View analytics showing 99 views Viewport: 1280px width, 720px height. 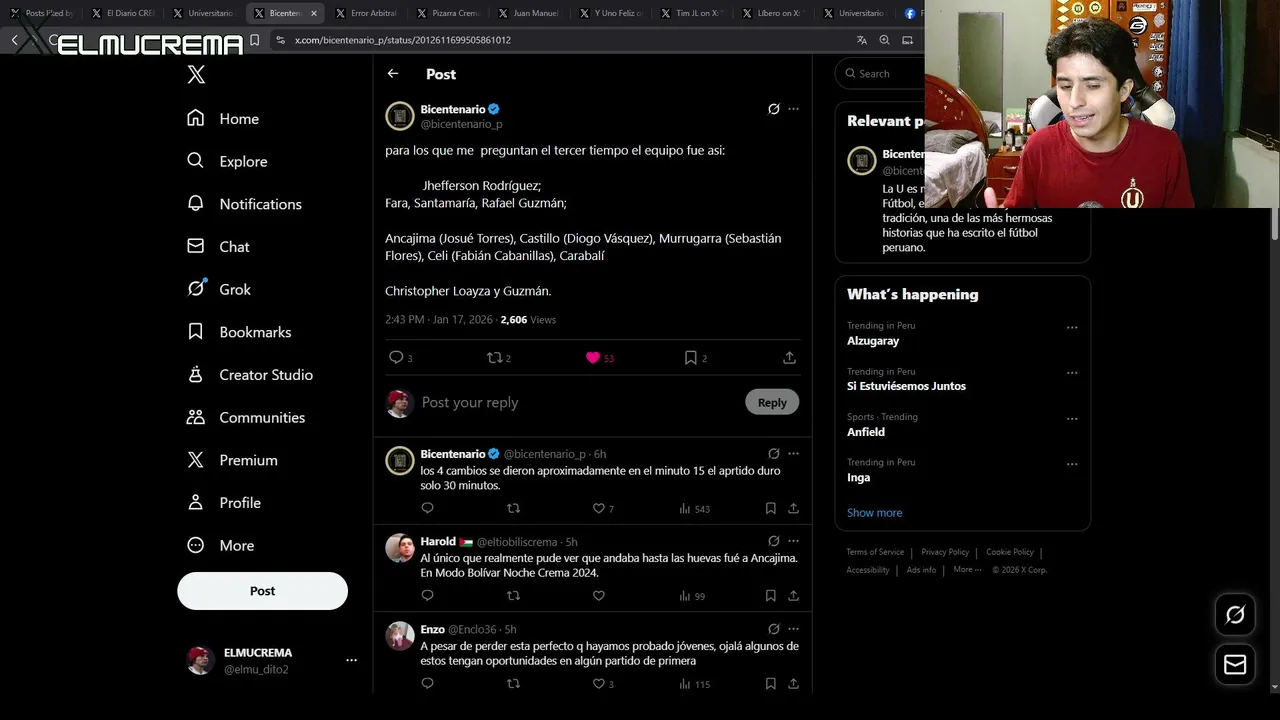pos(692,596)
